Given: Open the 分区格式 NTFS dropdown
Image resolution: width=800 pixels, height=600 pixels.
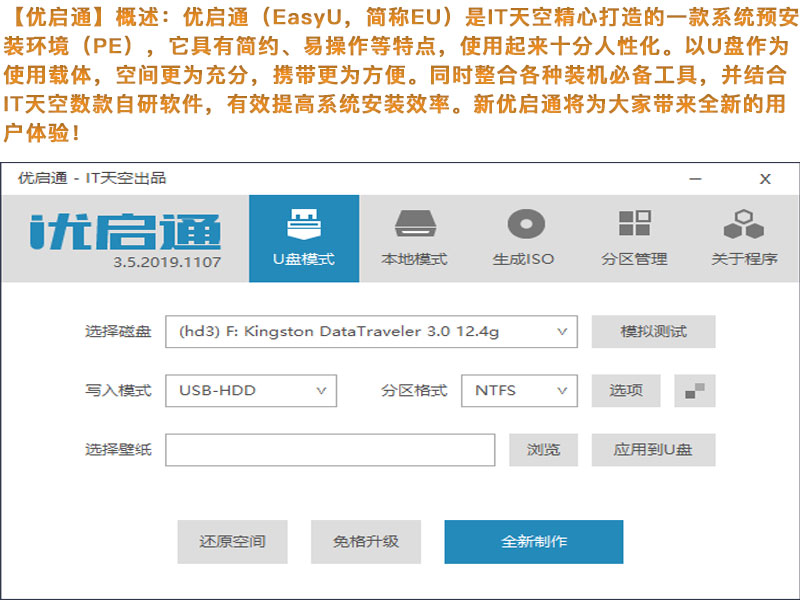Looking at the screenshot, I should 519,391.
